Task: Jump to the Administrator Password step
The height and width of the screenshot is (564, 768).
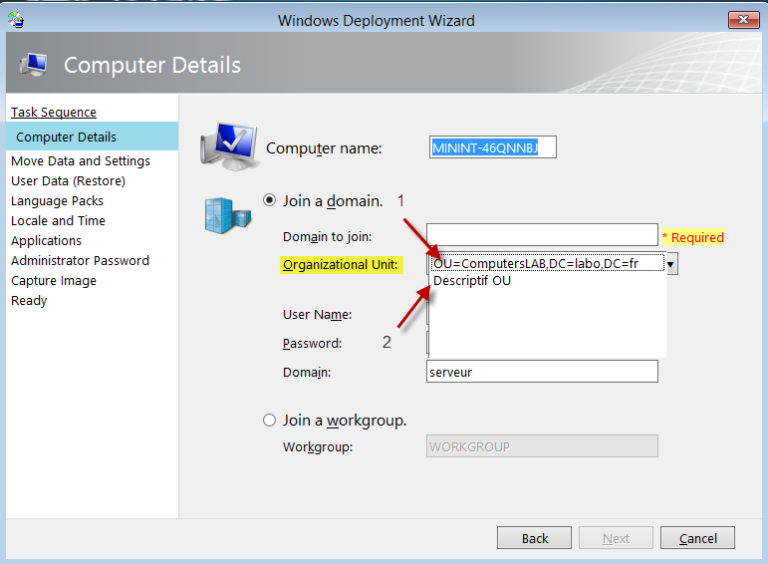Action: click(80, 261)
